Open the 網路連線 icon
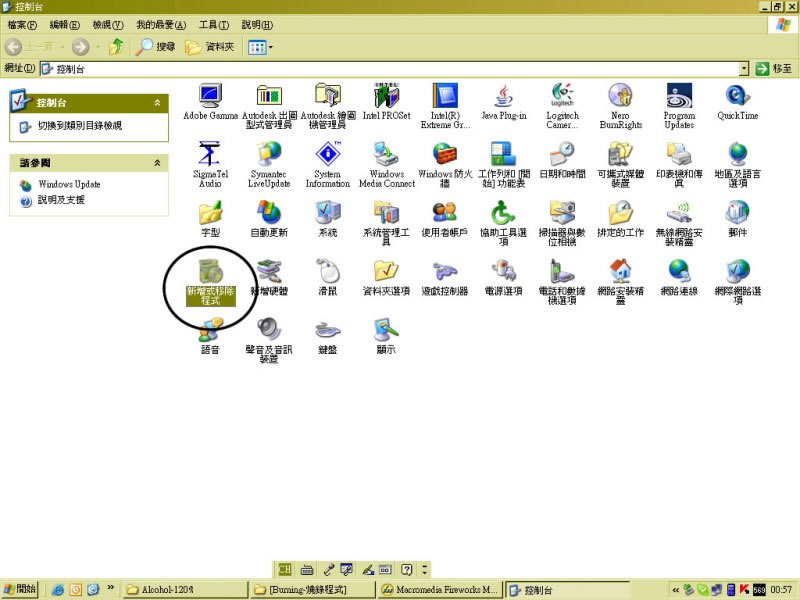Screen dimensions: 800x600 [x=679, y=272]
